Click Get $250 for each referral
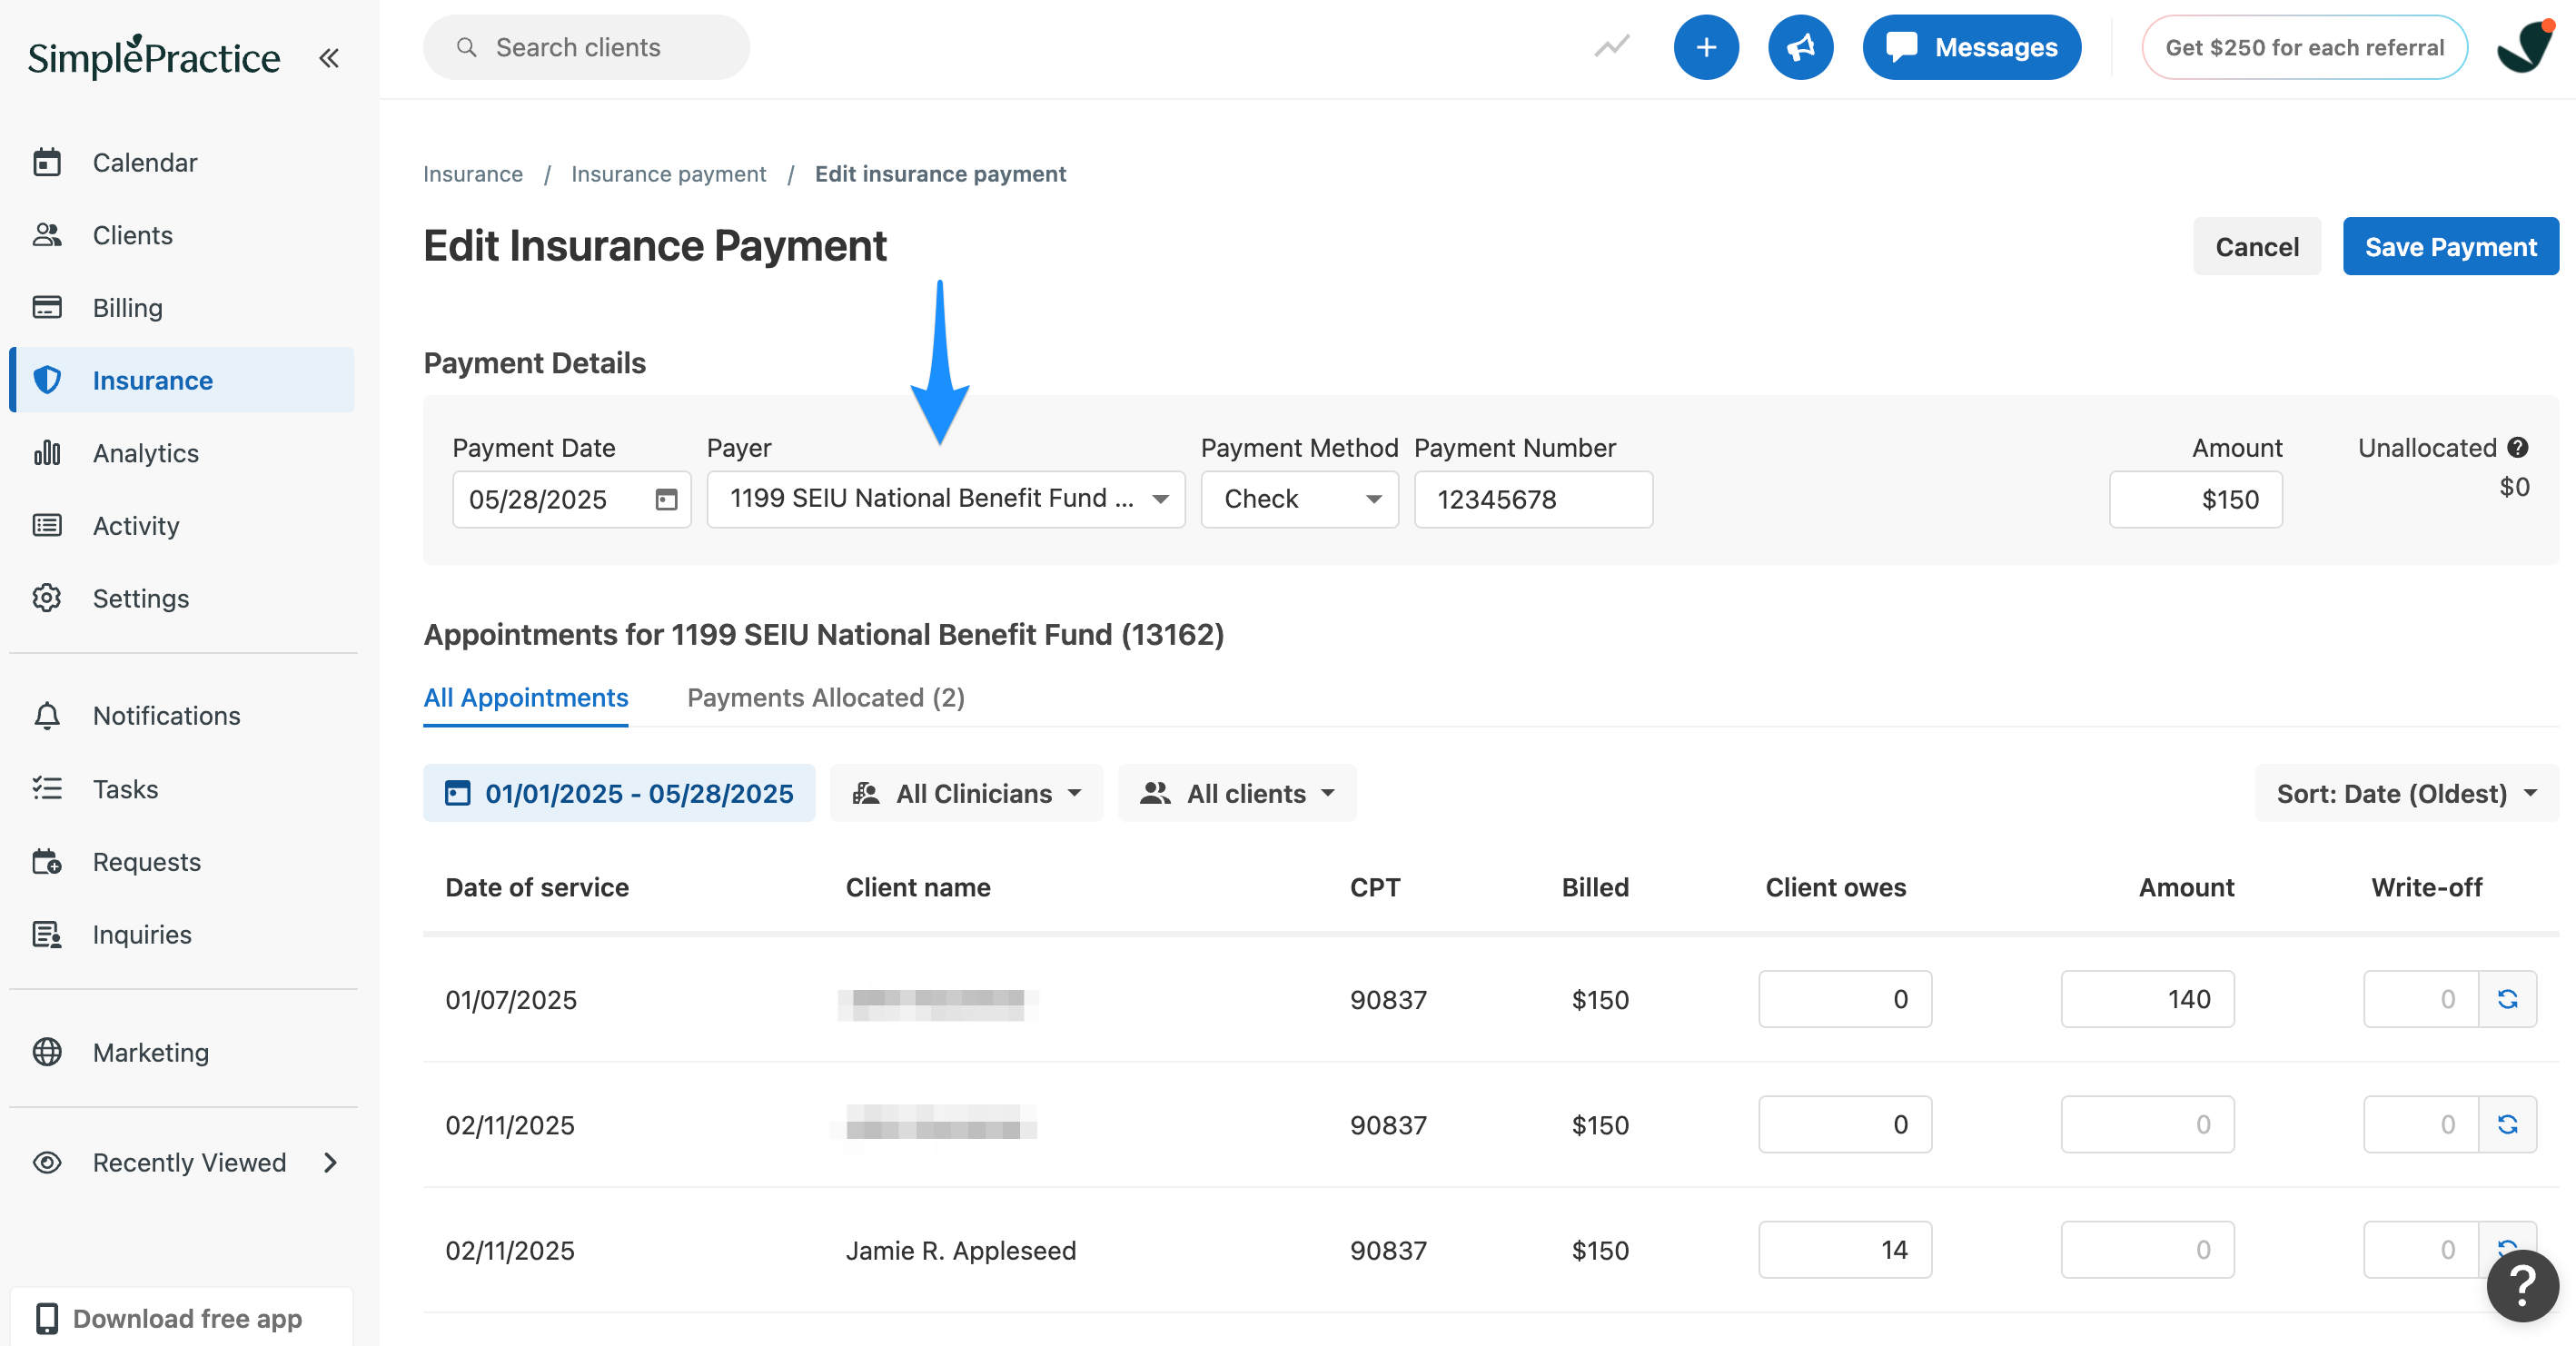2576x1346 pixels. point(2304,47)
